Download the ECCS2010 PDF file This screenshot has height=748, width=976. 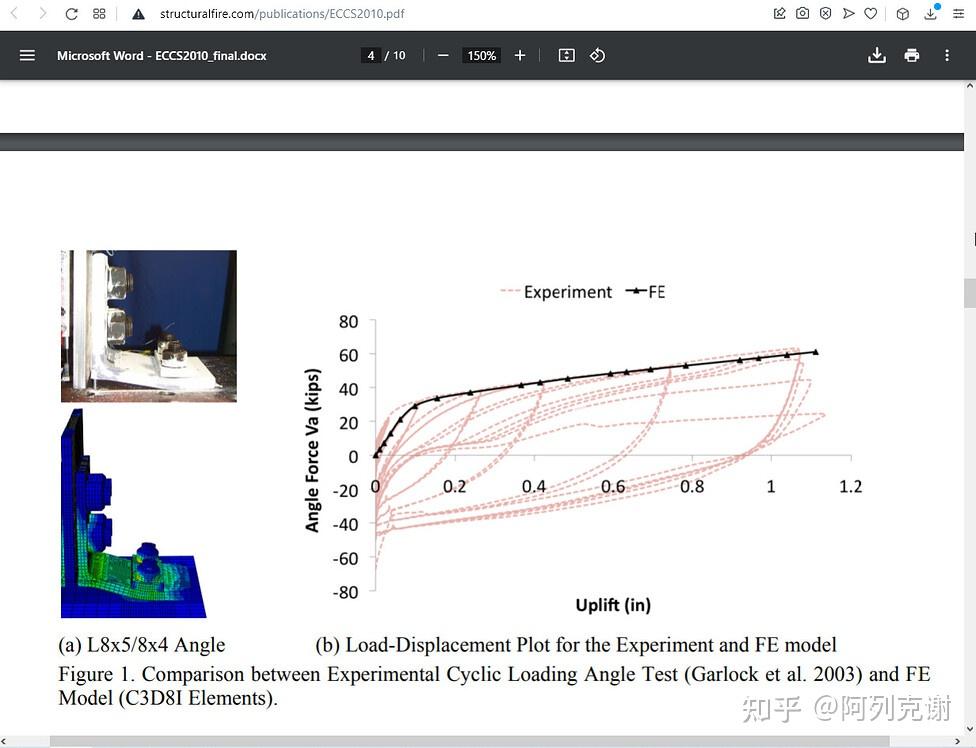[x=877, y=55]
